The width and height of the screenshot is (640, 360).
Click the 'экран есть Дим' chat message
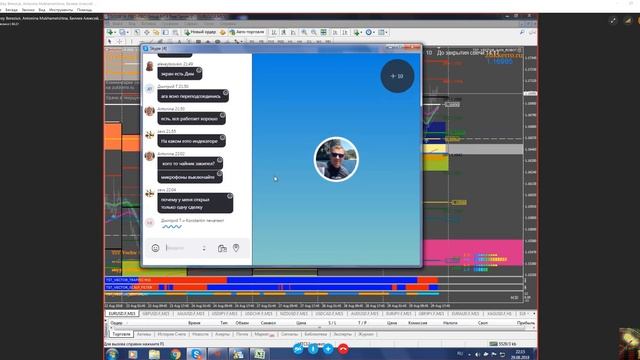point(180,73)
